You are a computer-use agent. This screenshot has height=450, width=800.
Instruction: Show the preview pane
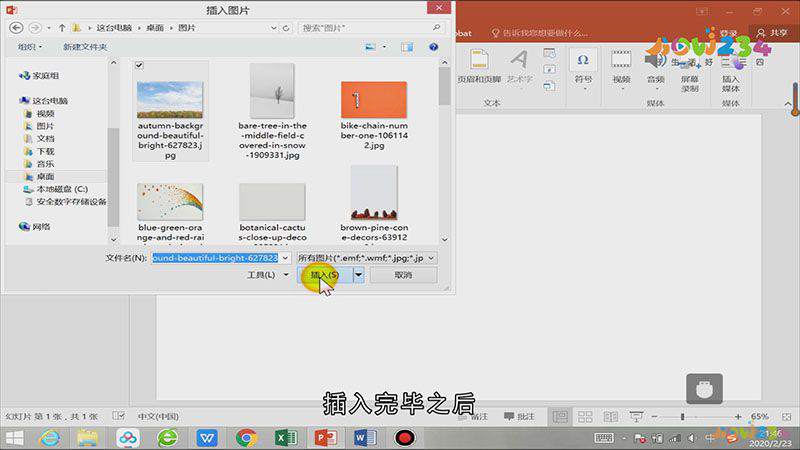coord(407,47)
